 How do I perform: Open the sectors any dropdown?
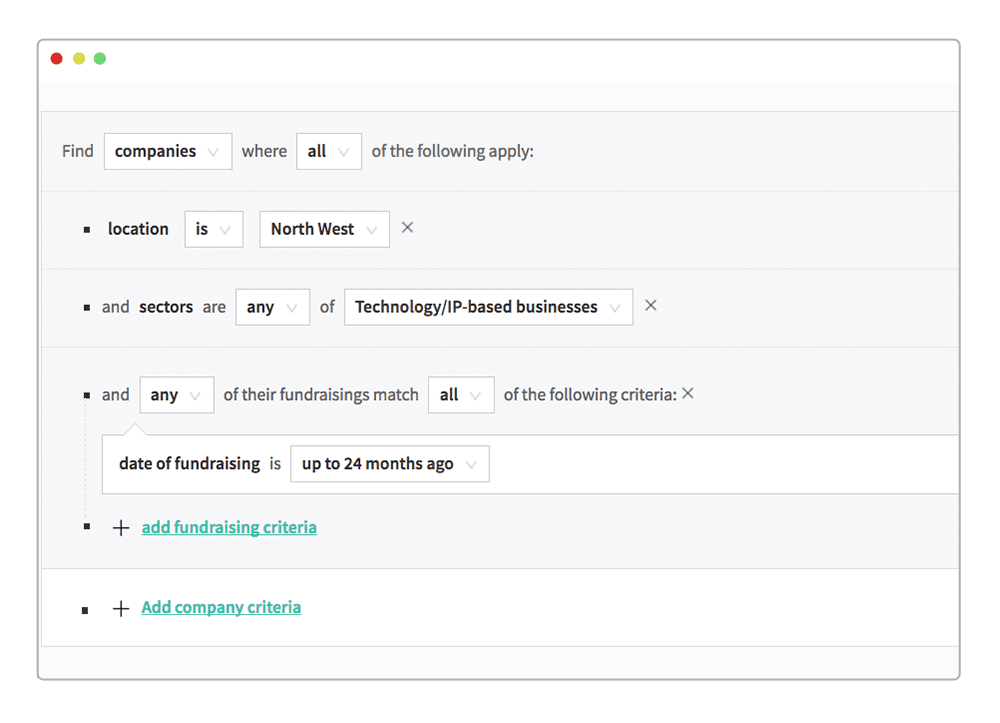272,307
